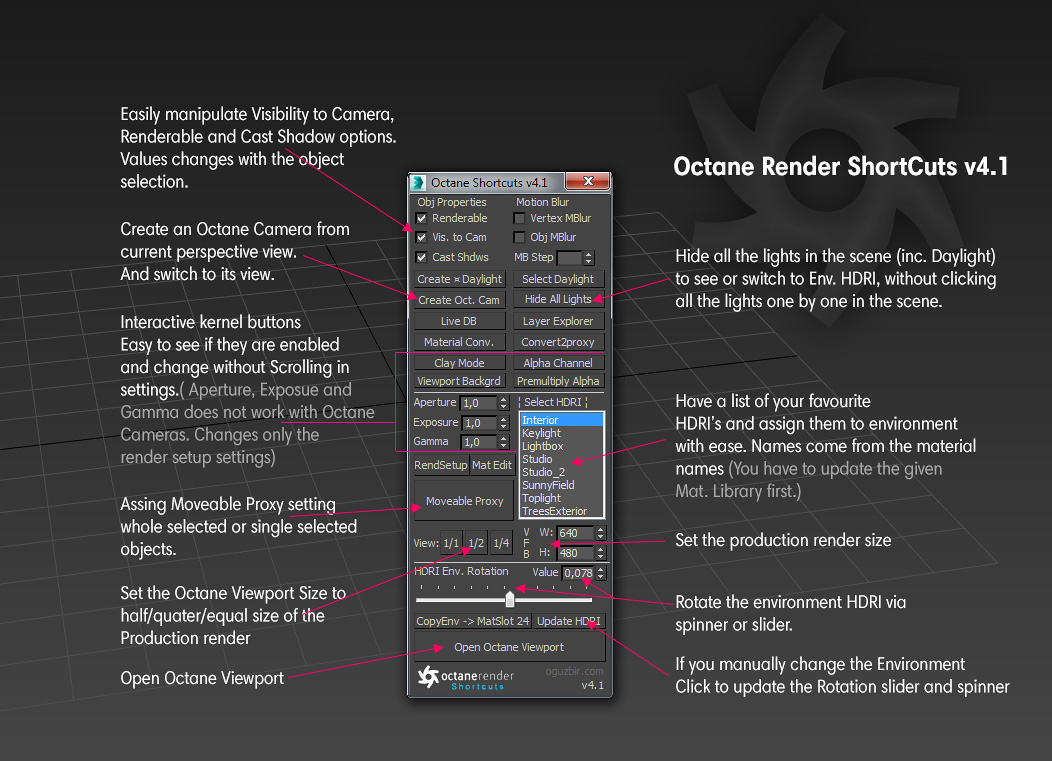The width and height of the screenshot is (1052, 761).
Task: Select Toplight in HDRI list
Action: (x=562, y=498)
